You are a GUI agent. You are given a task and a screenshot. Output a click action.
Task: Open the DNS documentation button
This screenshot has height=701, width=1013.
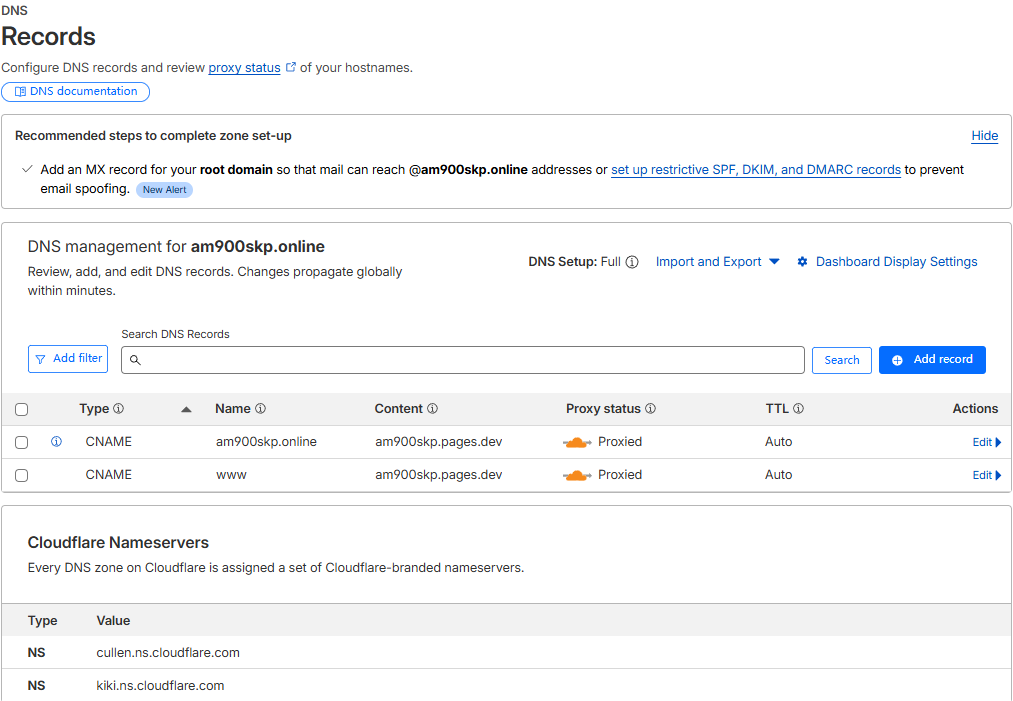coord(76,92)
